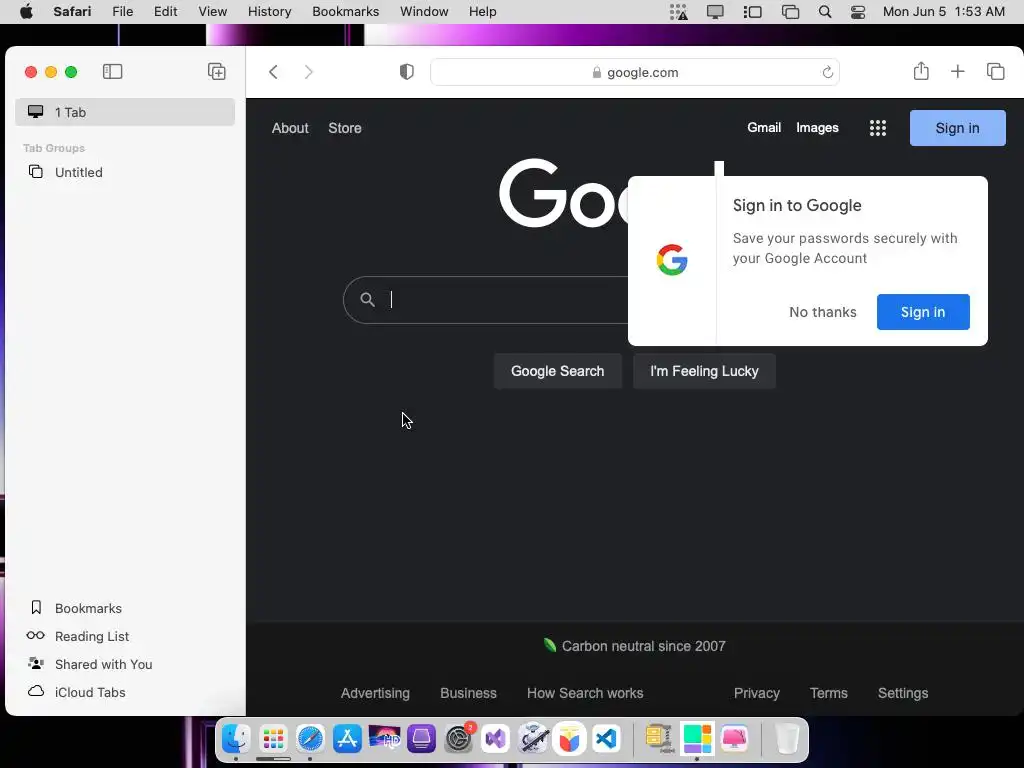Open Spotlight search in menu bar
This screenshot has width=1024, height=768.
pyautogui.click(x=825, y=12)
